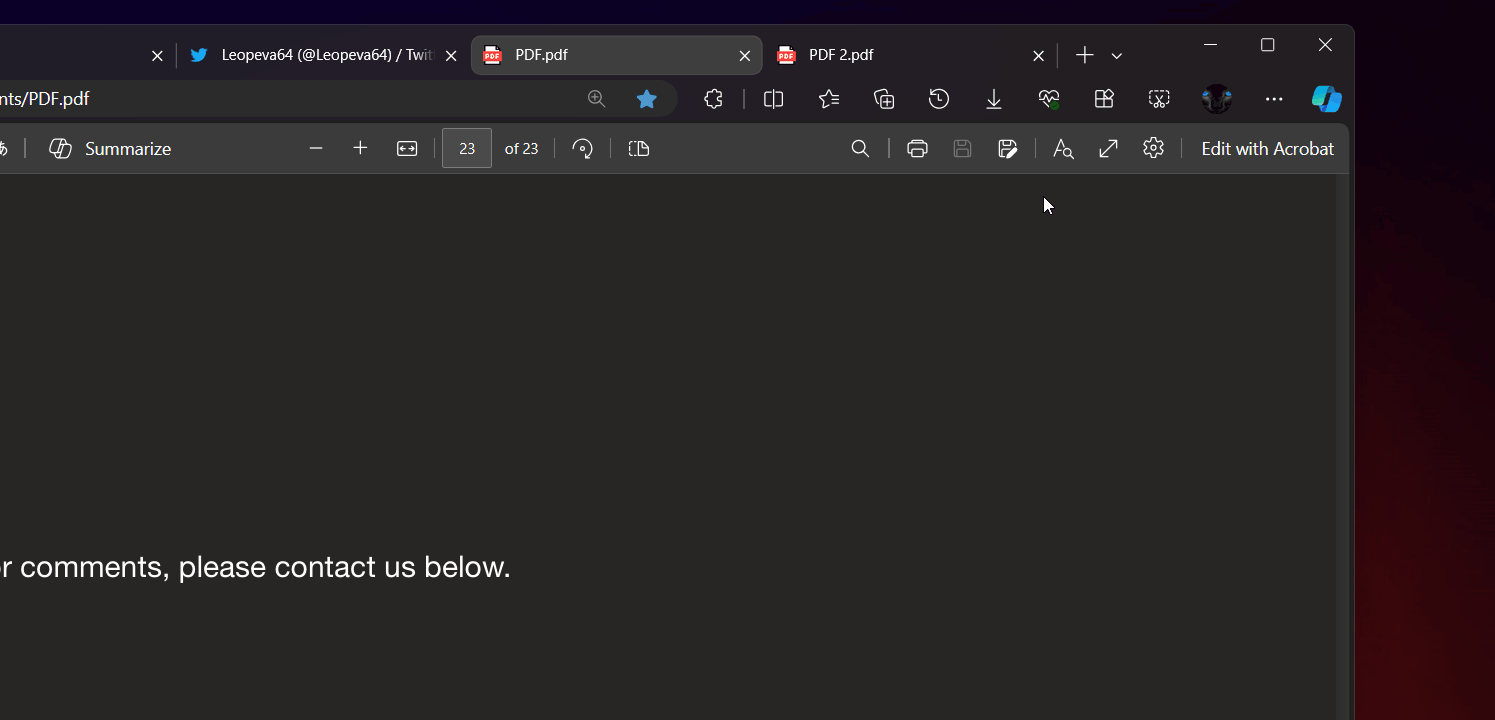The height and width of the screenshot is (720, 1495).
Task: Toggle fit to width view
Action: tap(407, 149)
